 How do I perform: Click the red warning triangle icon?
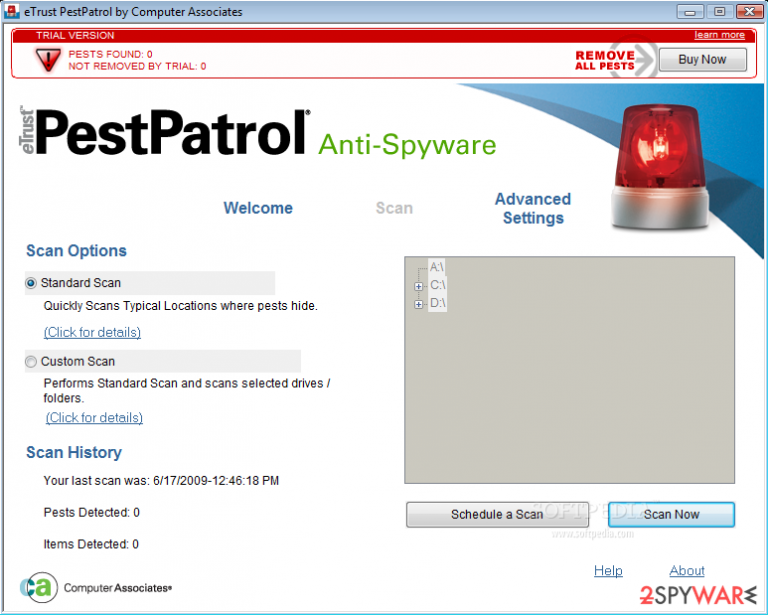coord(48,60)
